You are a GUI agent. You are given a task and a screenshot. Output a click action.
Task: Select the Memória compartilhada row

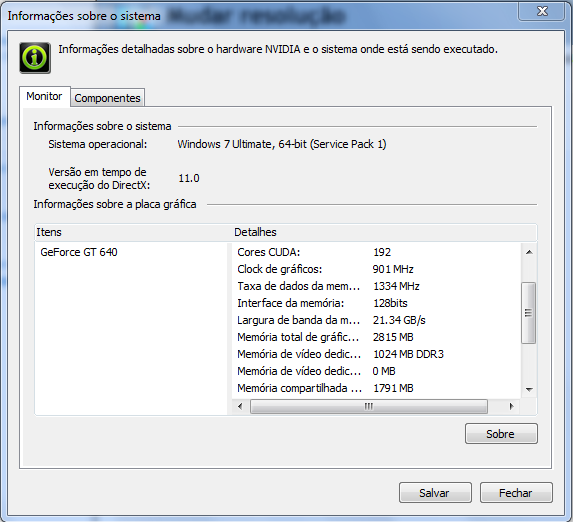click(x=376, y=388)
